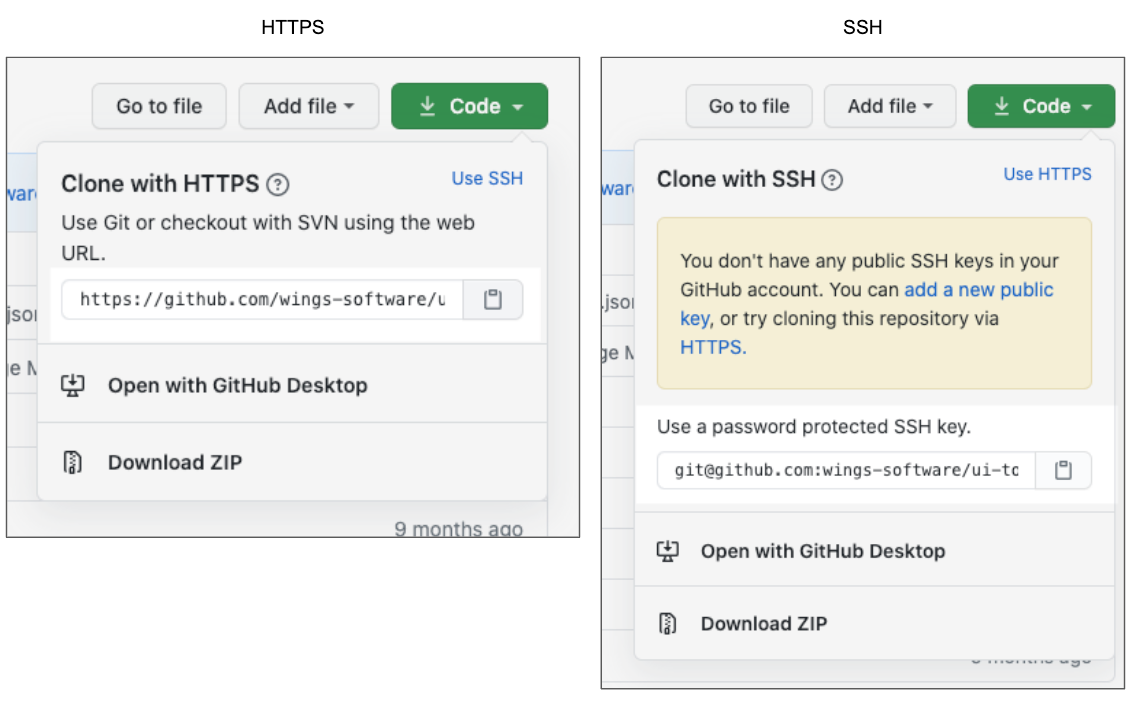Switch to Use HTTPS link
Screen dimensions: 1135x703
pos(1047,174)
